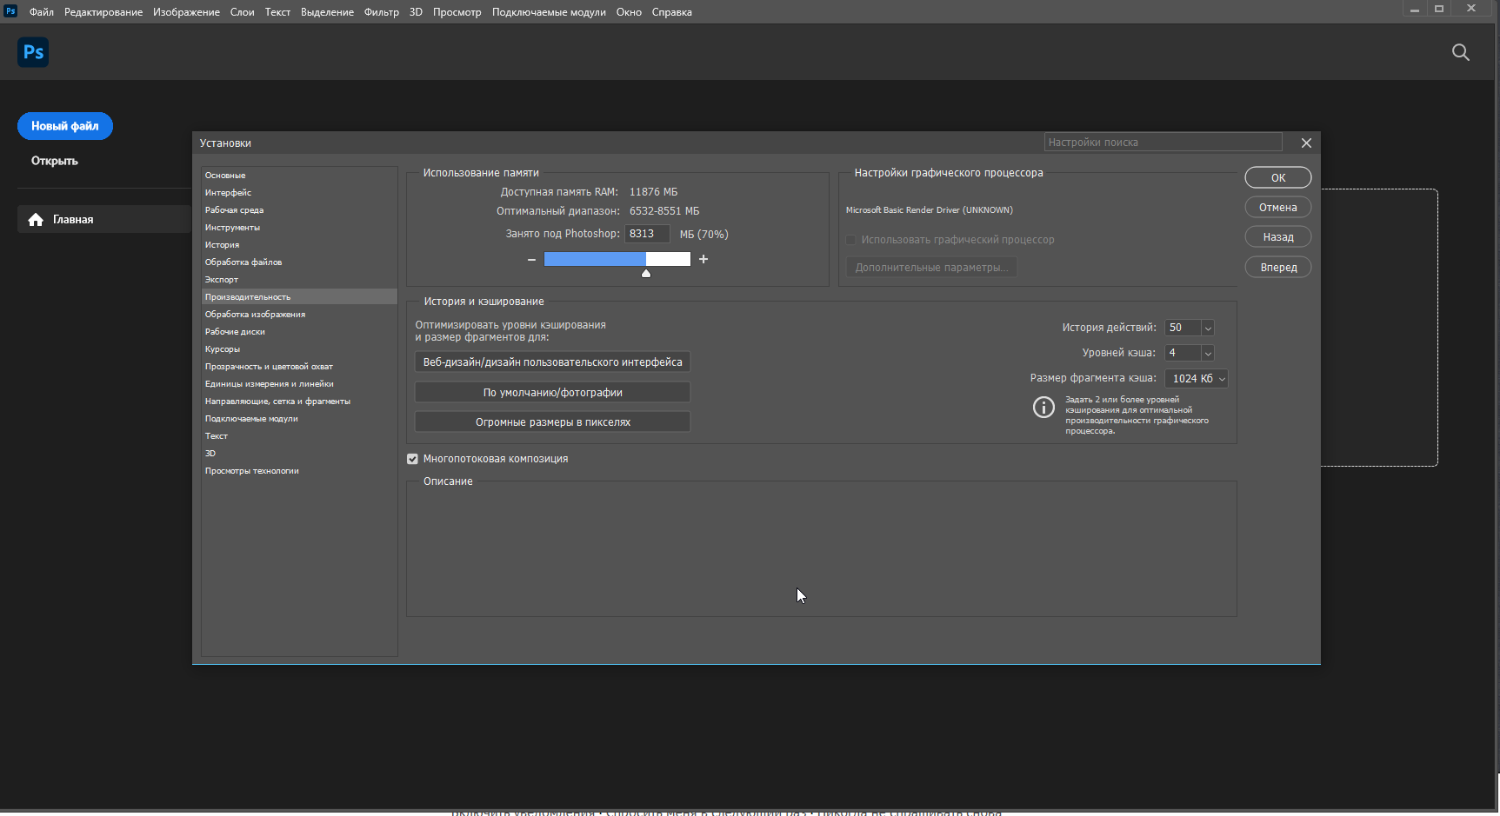Click the search magnifier icon

[x=1460, y=52]
